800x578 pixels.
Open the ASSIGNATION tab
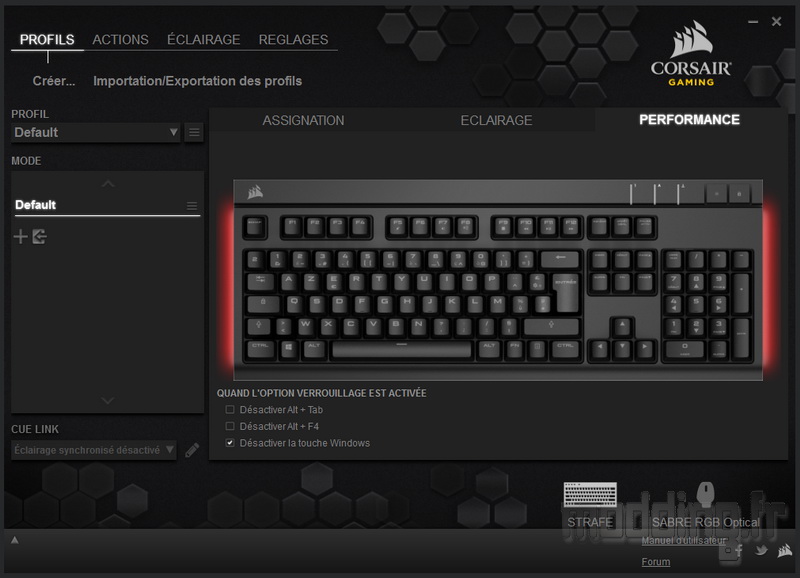pos(304,120)
